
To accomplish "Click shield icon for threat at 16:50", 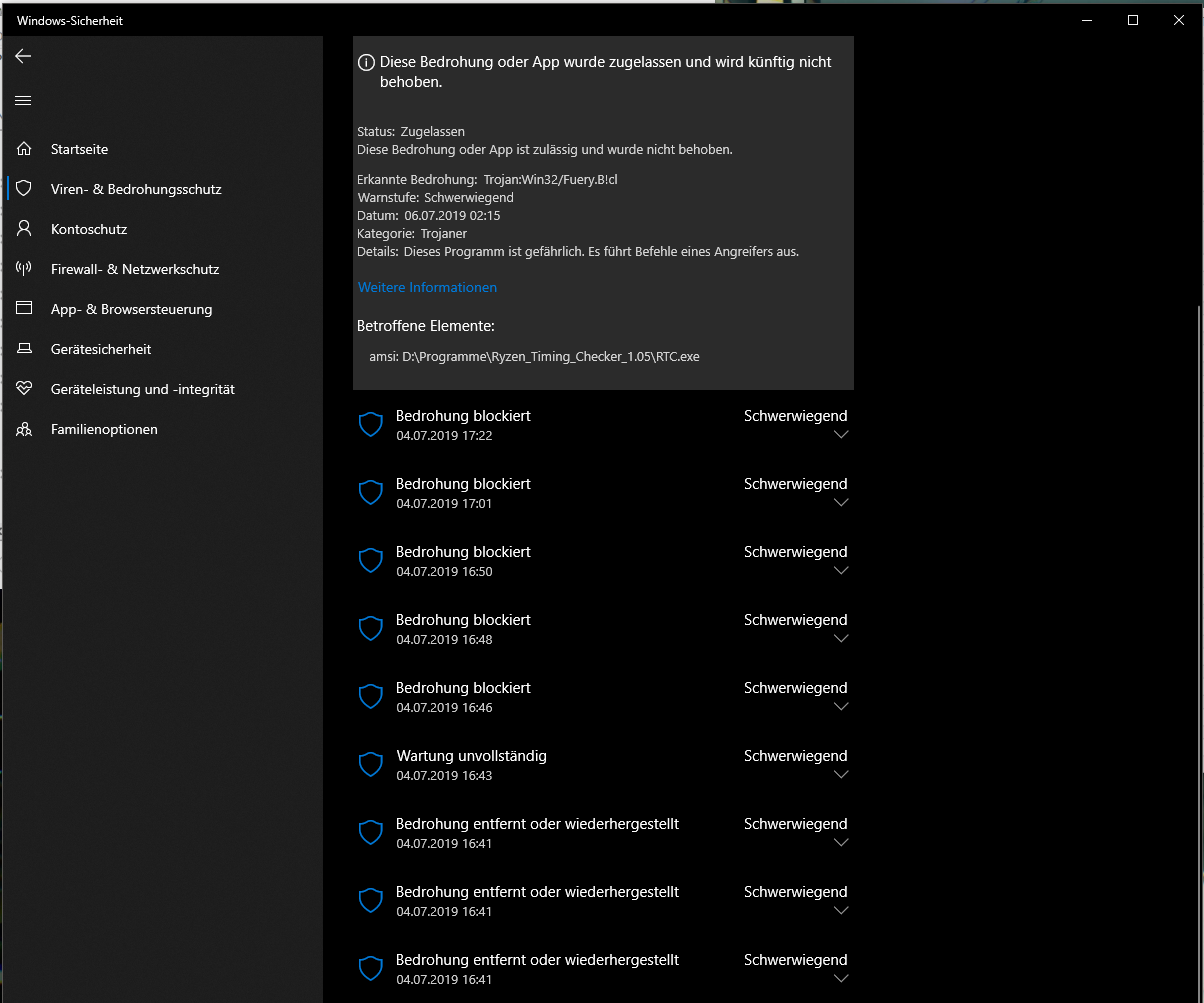I will pos(371,561).
